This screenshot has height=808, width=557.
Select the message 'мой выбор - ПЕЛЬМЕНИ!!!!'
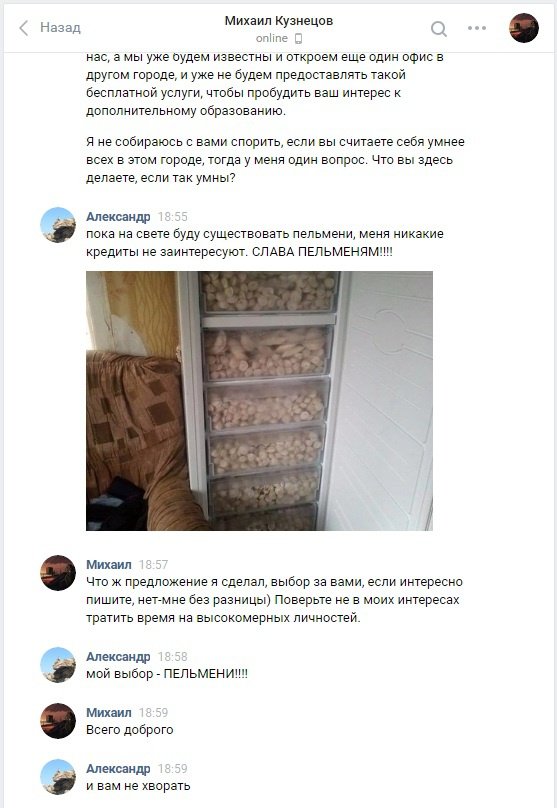[x=167, y=674]
